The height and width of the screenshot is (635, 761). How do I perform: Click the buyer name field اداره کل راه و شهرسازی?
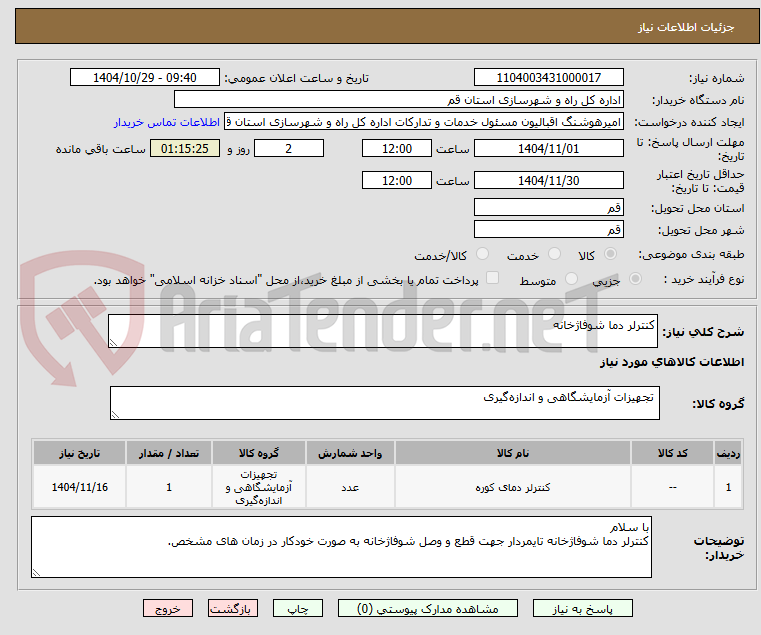[398, 100]
